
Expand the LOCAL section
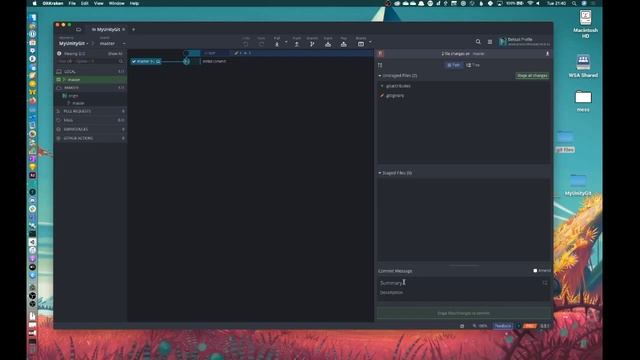pos(91,71)
